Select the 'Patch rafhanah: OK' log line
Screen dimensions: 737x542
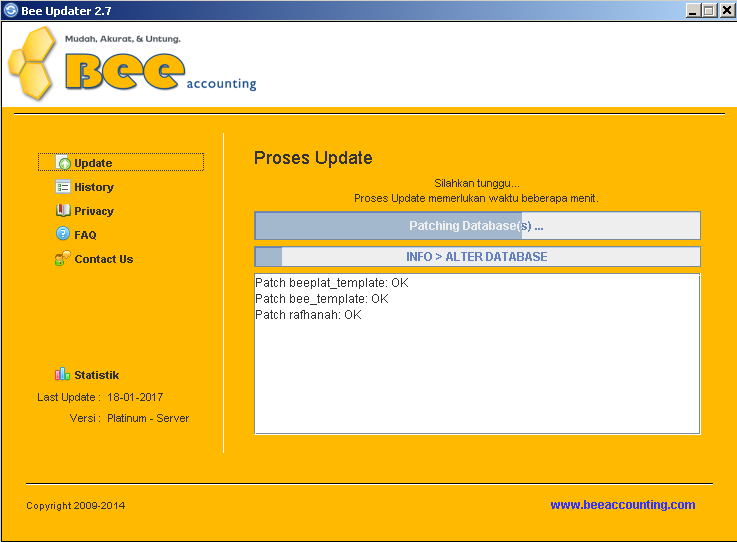(308, 315)
